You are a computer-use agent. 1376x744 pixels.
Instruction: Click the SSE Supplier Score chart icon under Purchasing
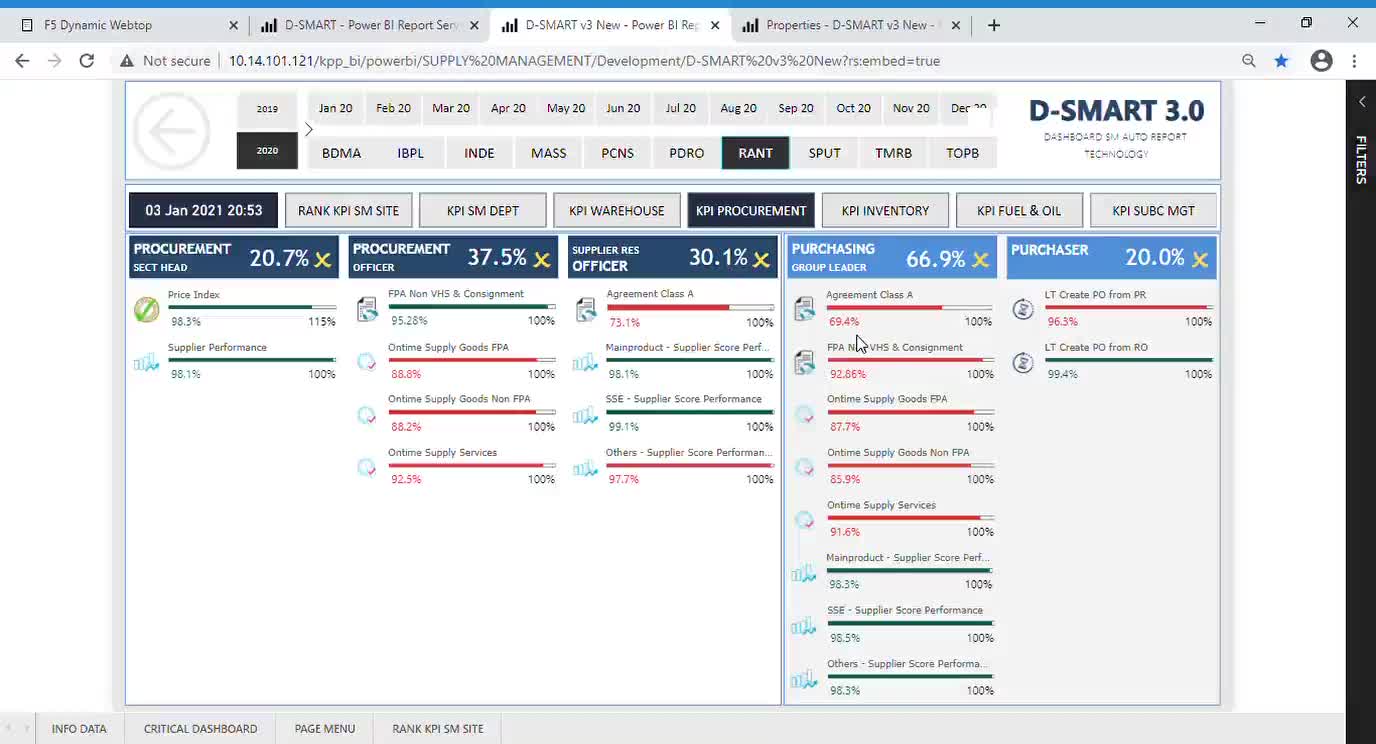pyautogui.click(x=804, y=626)
